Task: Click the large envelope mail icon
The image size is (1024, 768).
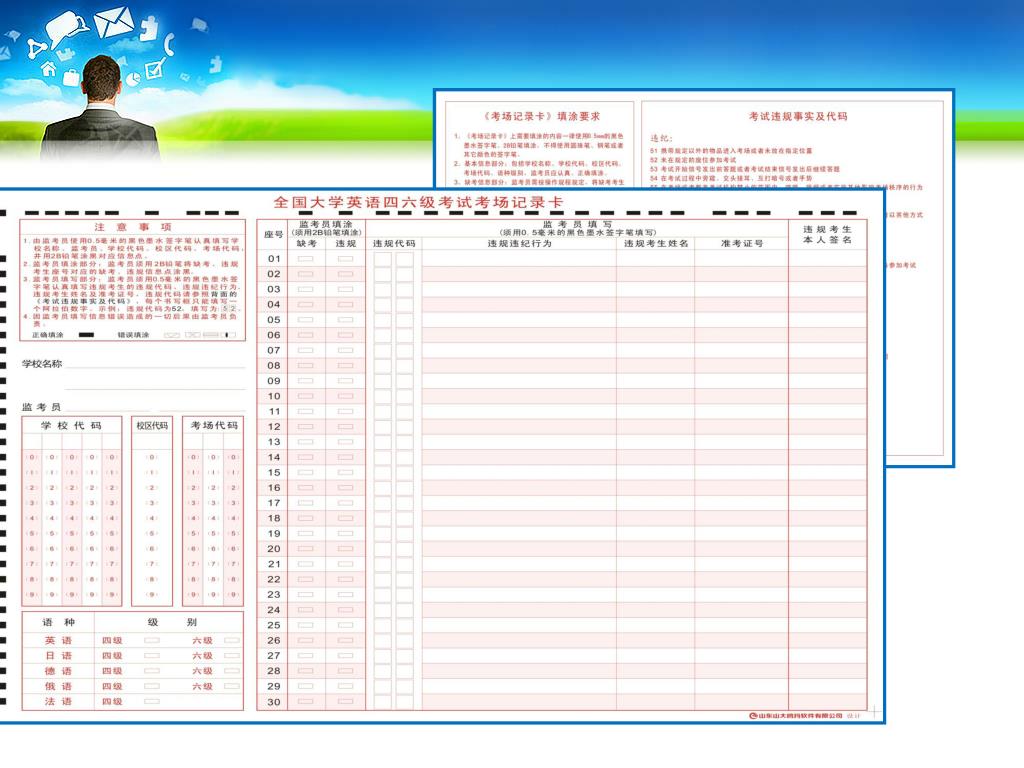Action: (114, 22)
